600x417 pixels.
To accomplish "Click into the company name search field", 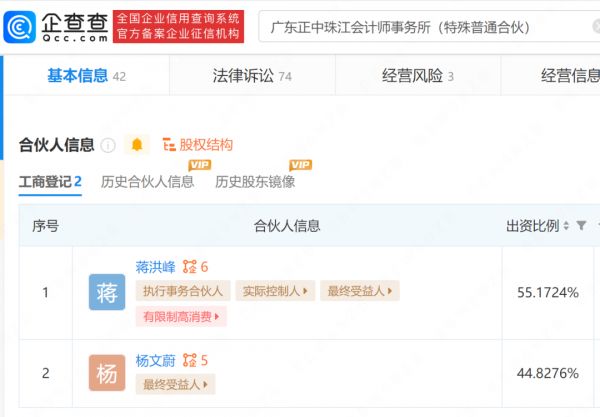I will point(429,27).
